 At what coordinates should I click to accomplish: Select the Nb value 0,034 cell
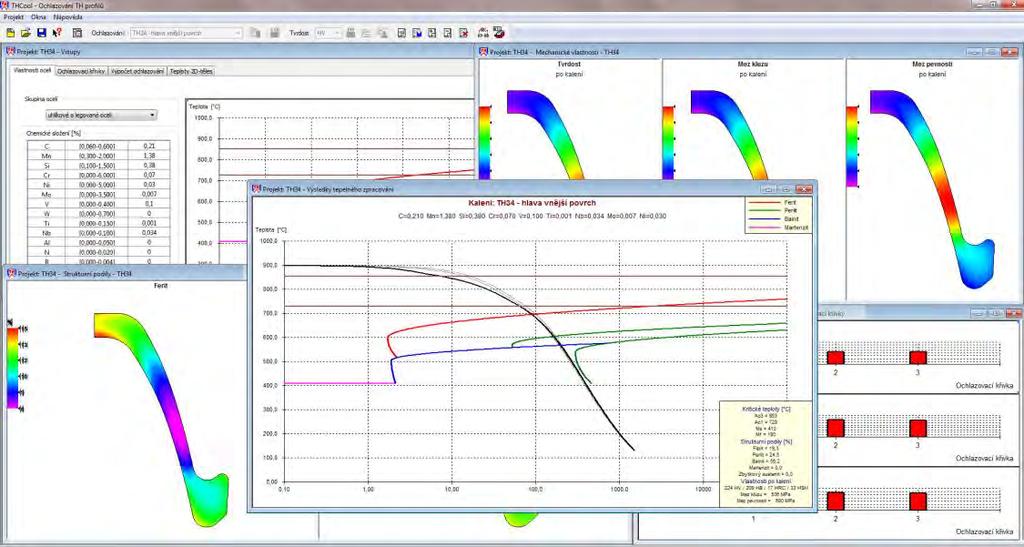pyautogui.click(x=149, y=232)
